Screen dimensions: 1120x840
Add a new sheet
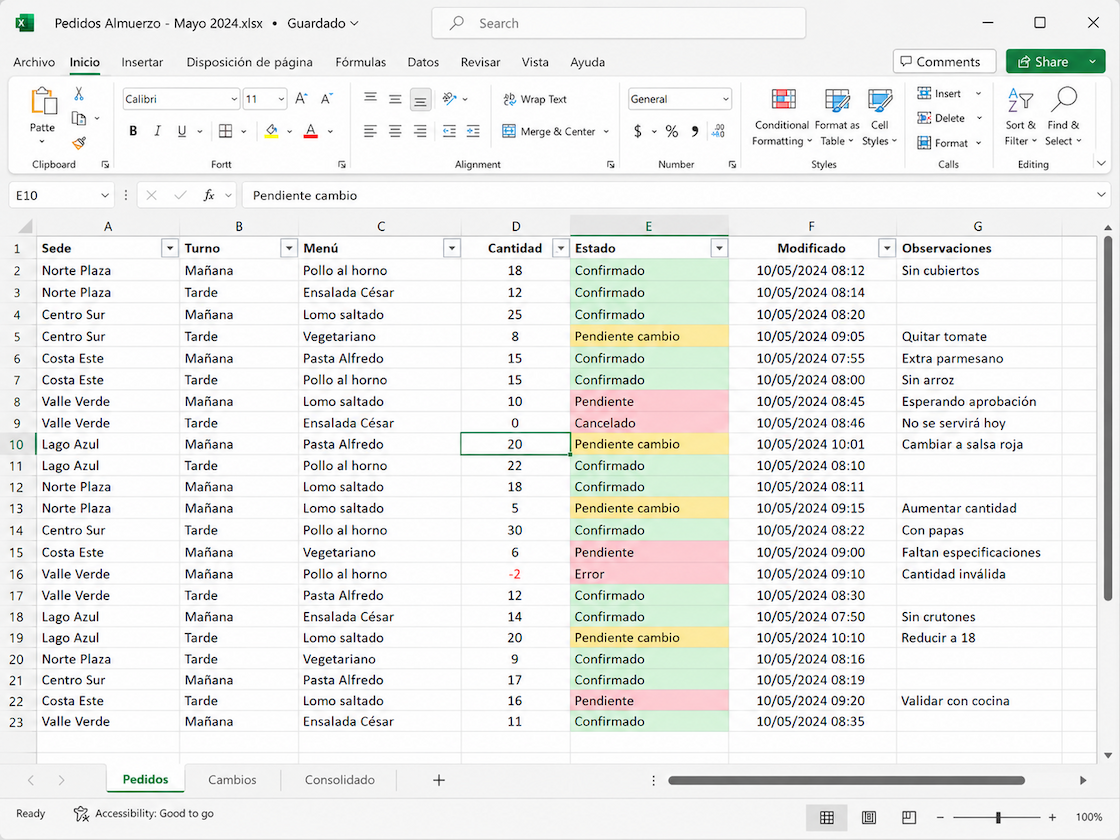[439, 780]
